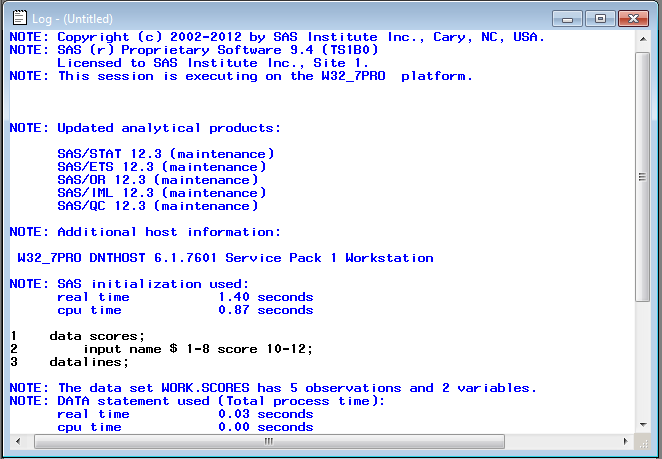
Task: Click the Log (Untitled) title bar text
Action: [73, 18]
